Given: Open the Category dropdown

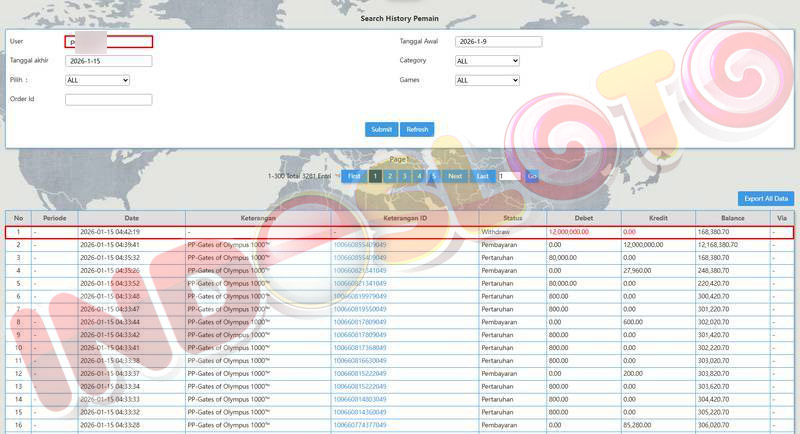Looking at the screenshot, I should tap(487, 61).
